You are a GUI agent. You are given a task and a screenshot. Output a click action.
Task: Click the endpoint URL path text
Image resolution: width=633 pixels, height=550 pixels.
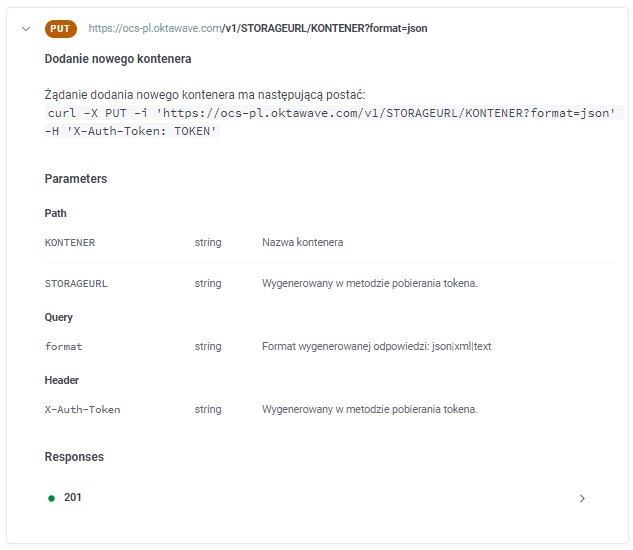pos(258,28)
